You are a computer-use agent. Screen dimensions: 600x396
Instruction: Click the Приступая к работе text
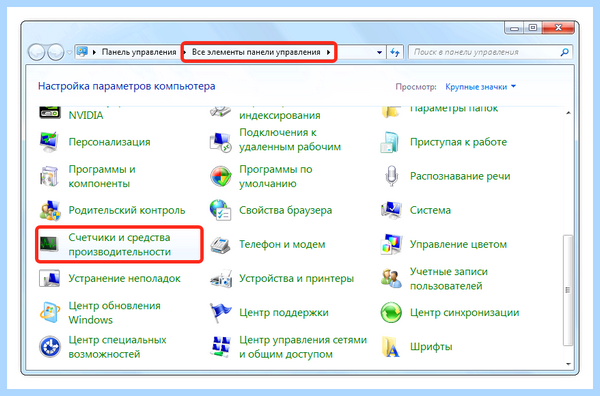click(x=458, y=142)
